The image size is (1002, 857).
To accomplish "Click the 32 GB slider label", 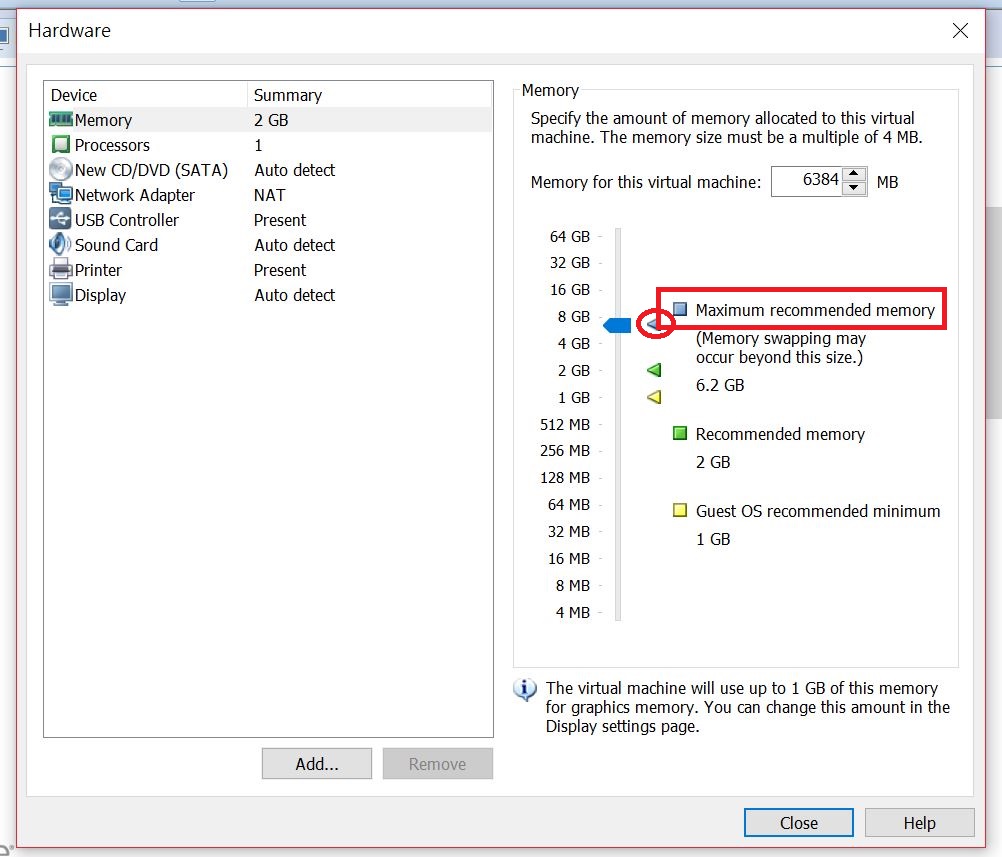I will (x=569, y=263).
